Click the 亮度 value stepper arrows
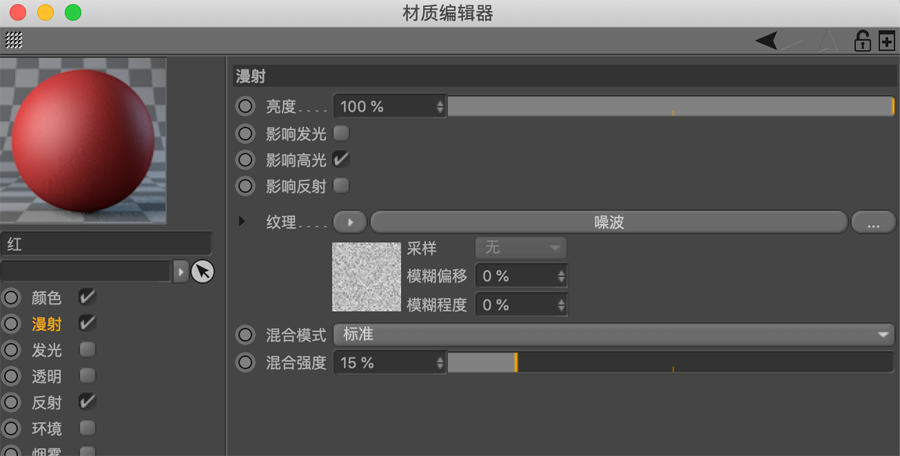The image size is (900, 456). 440,107
